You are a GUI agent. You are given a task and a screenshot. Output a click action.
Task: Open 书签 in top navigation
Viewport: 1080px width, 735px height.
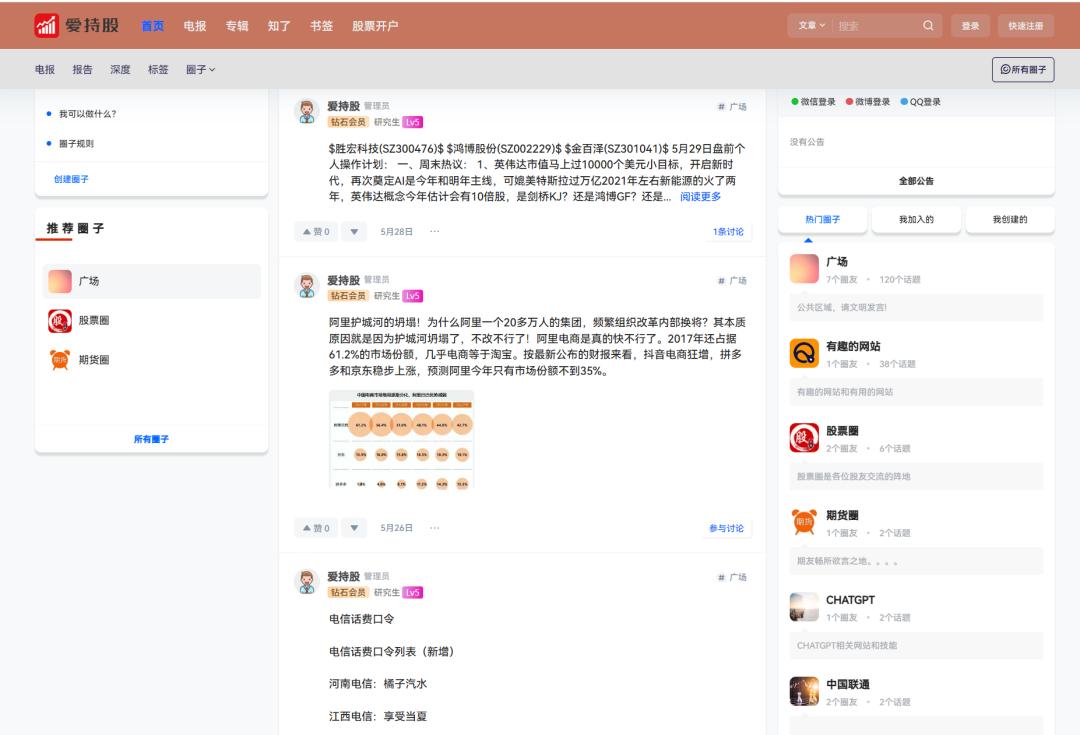322,26
